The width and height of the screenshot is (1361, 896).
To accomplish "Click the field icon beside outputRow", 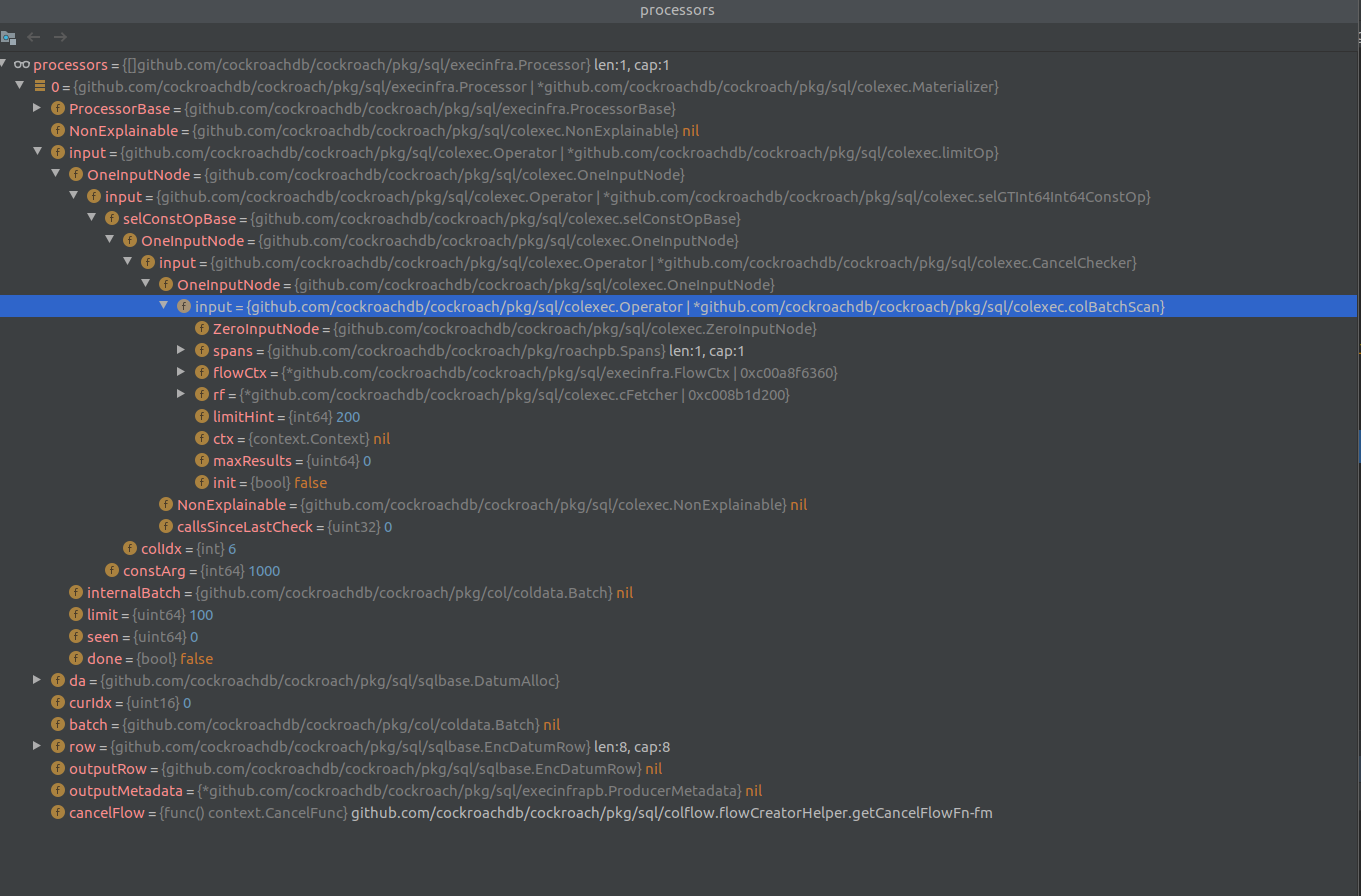I will tap(58, 768).
